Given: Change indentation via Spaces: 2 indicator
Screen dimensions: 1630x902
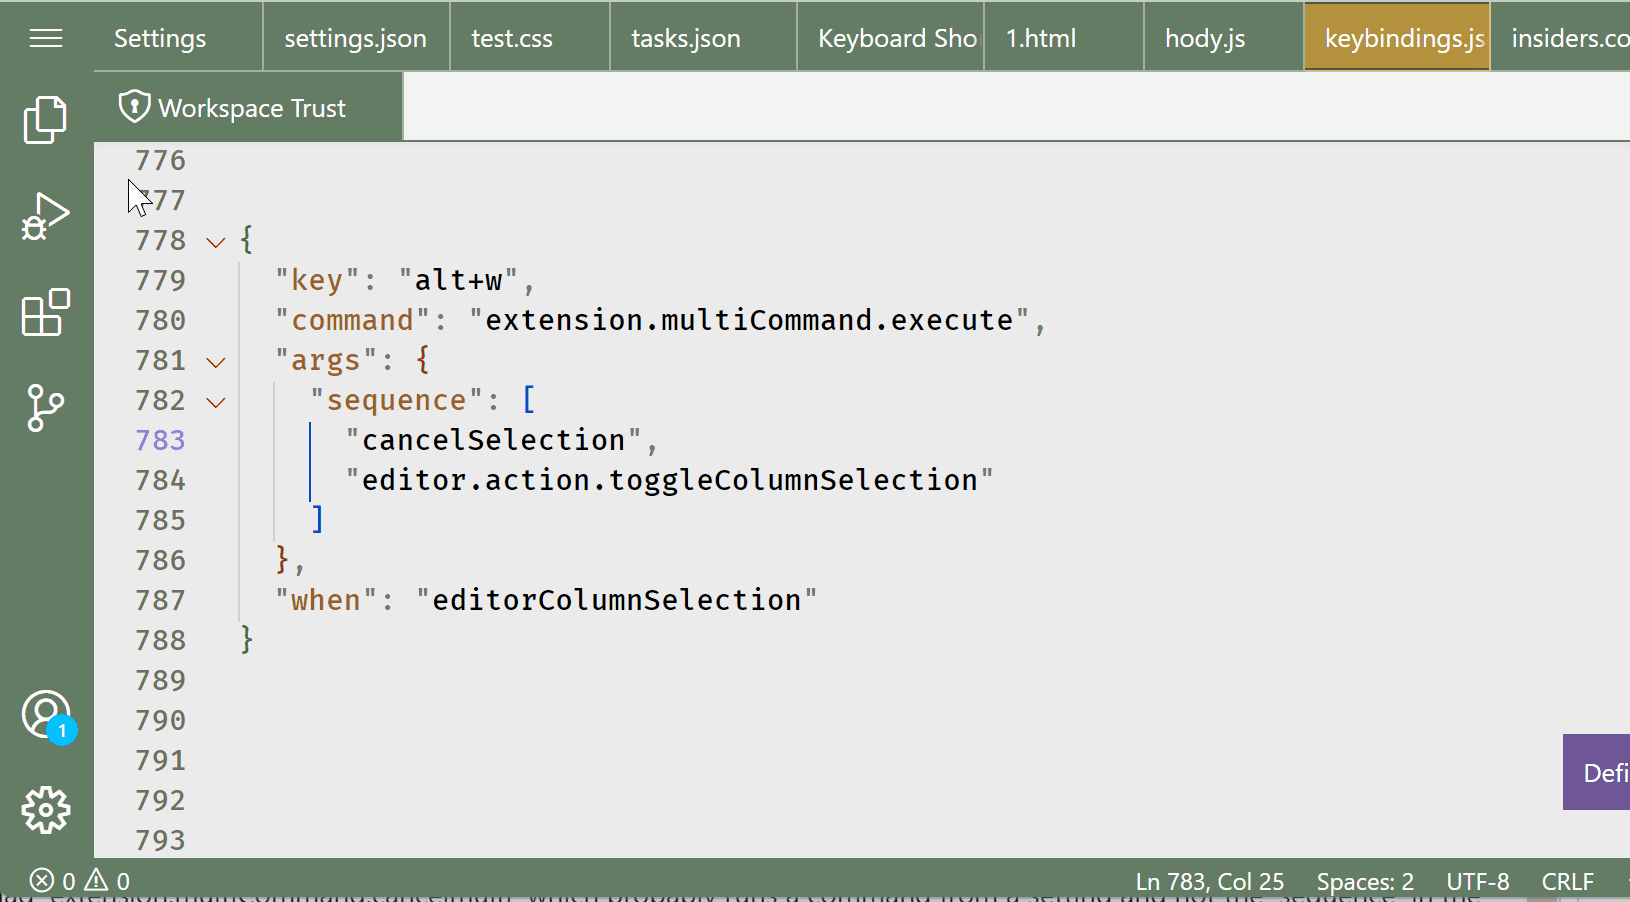Looking at the screenshot, I should click(1366, 881).
